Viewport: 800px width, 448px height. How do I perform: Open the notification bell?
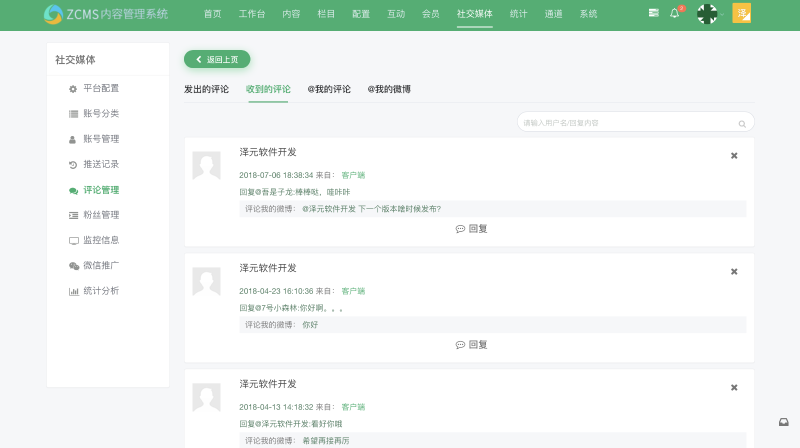674,13
